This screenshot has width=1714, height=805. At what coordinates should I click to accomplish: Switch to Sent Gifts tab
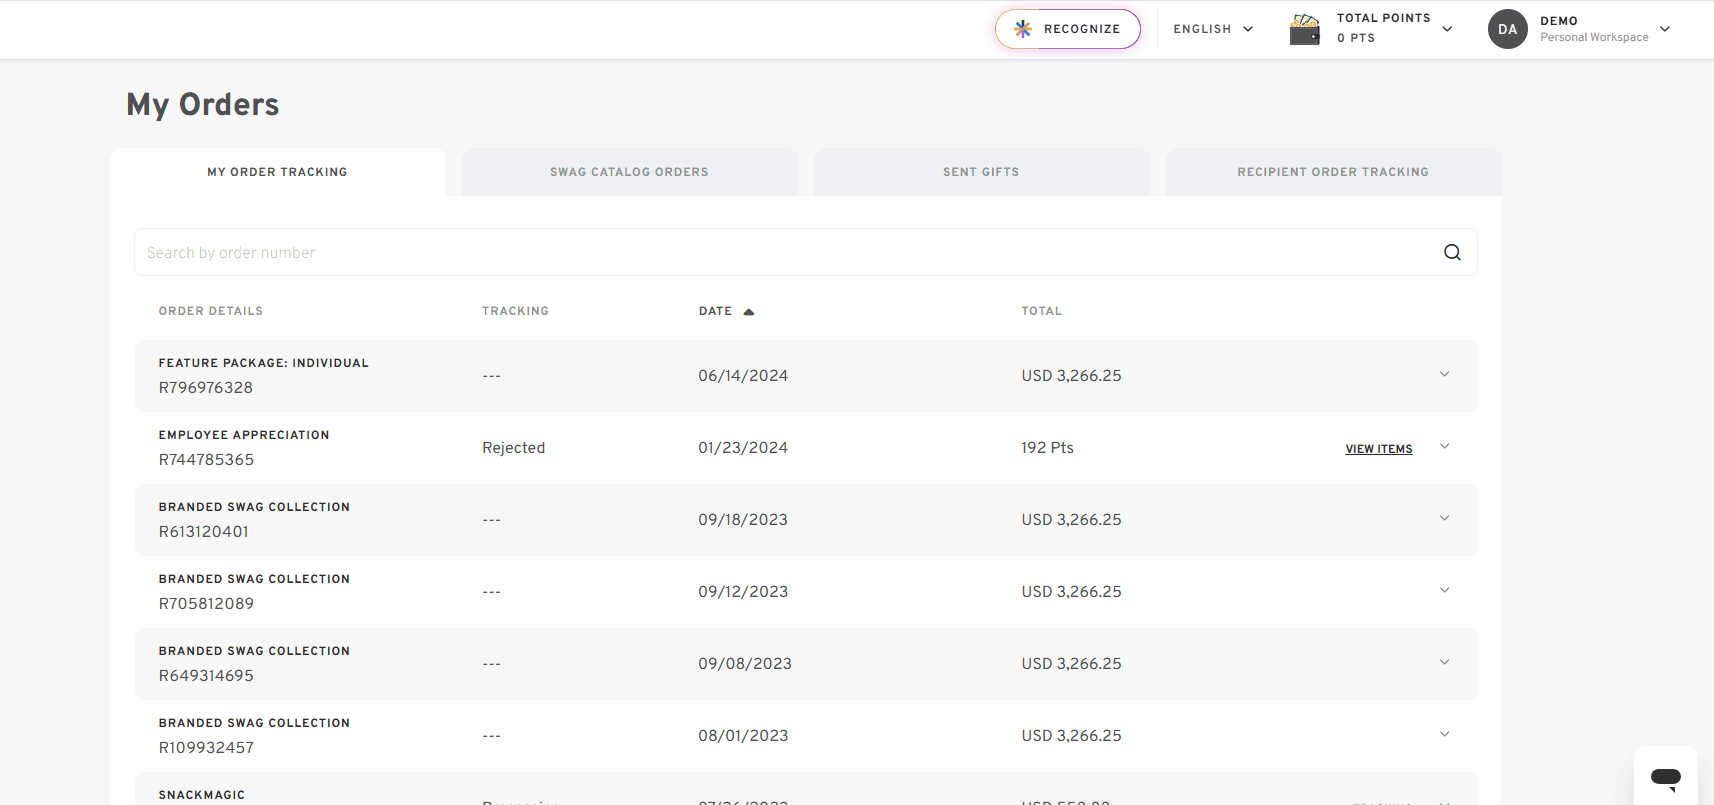tap(981, 172)
